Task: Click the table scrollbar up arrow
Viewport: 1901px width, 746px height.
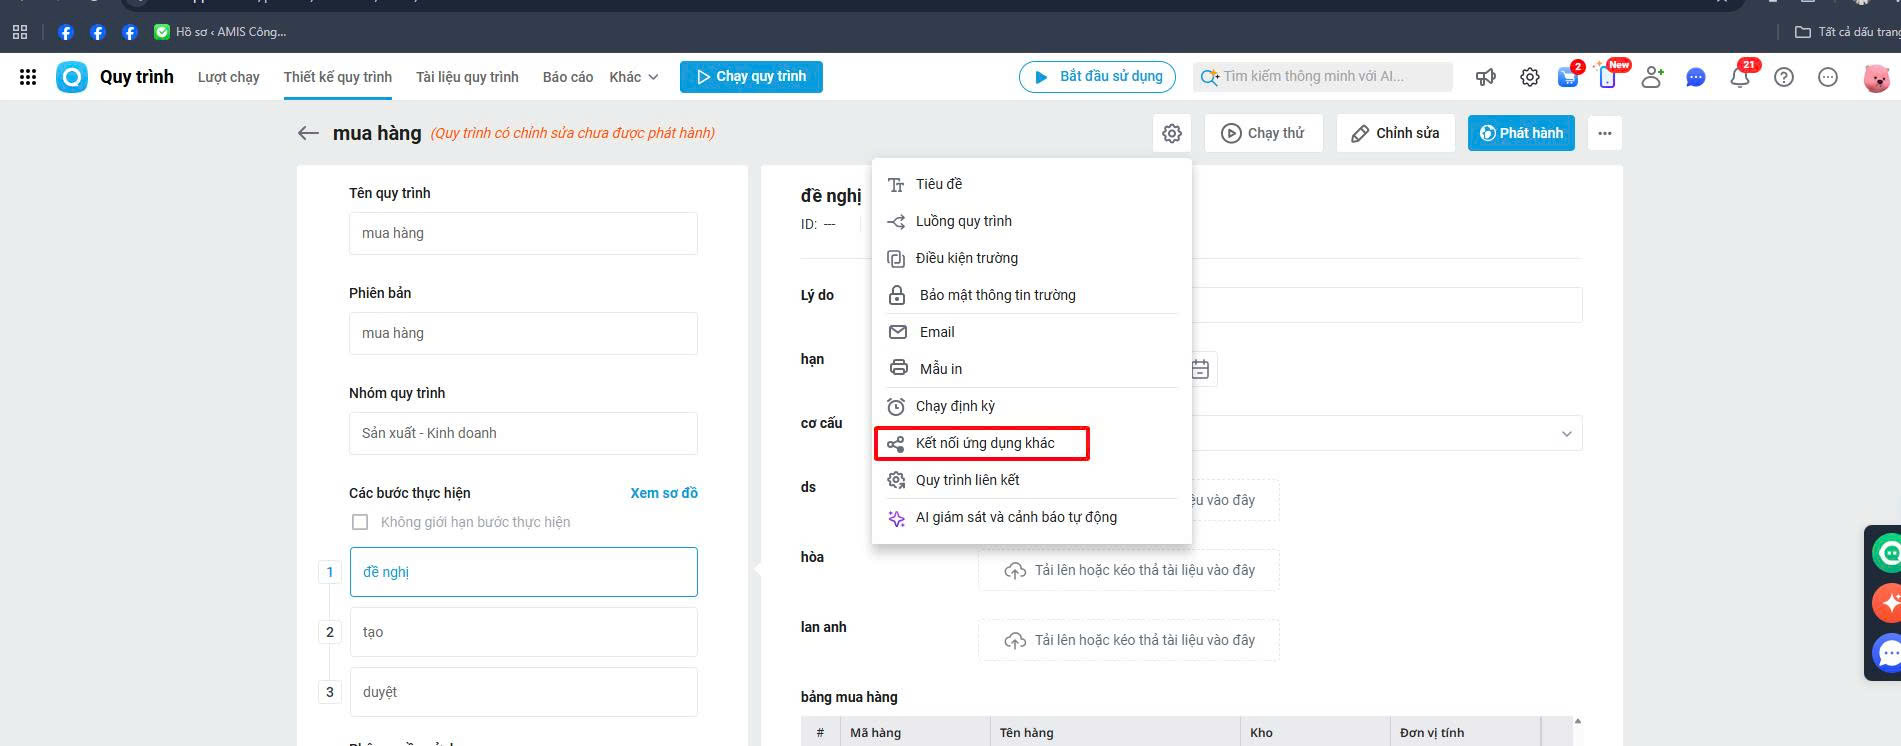Action: [1578, 721]
